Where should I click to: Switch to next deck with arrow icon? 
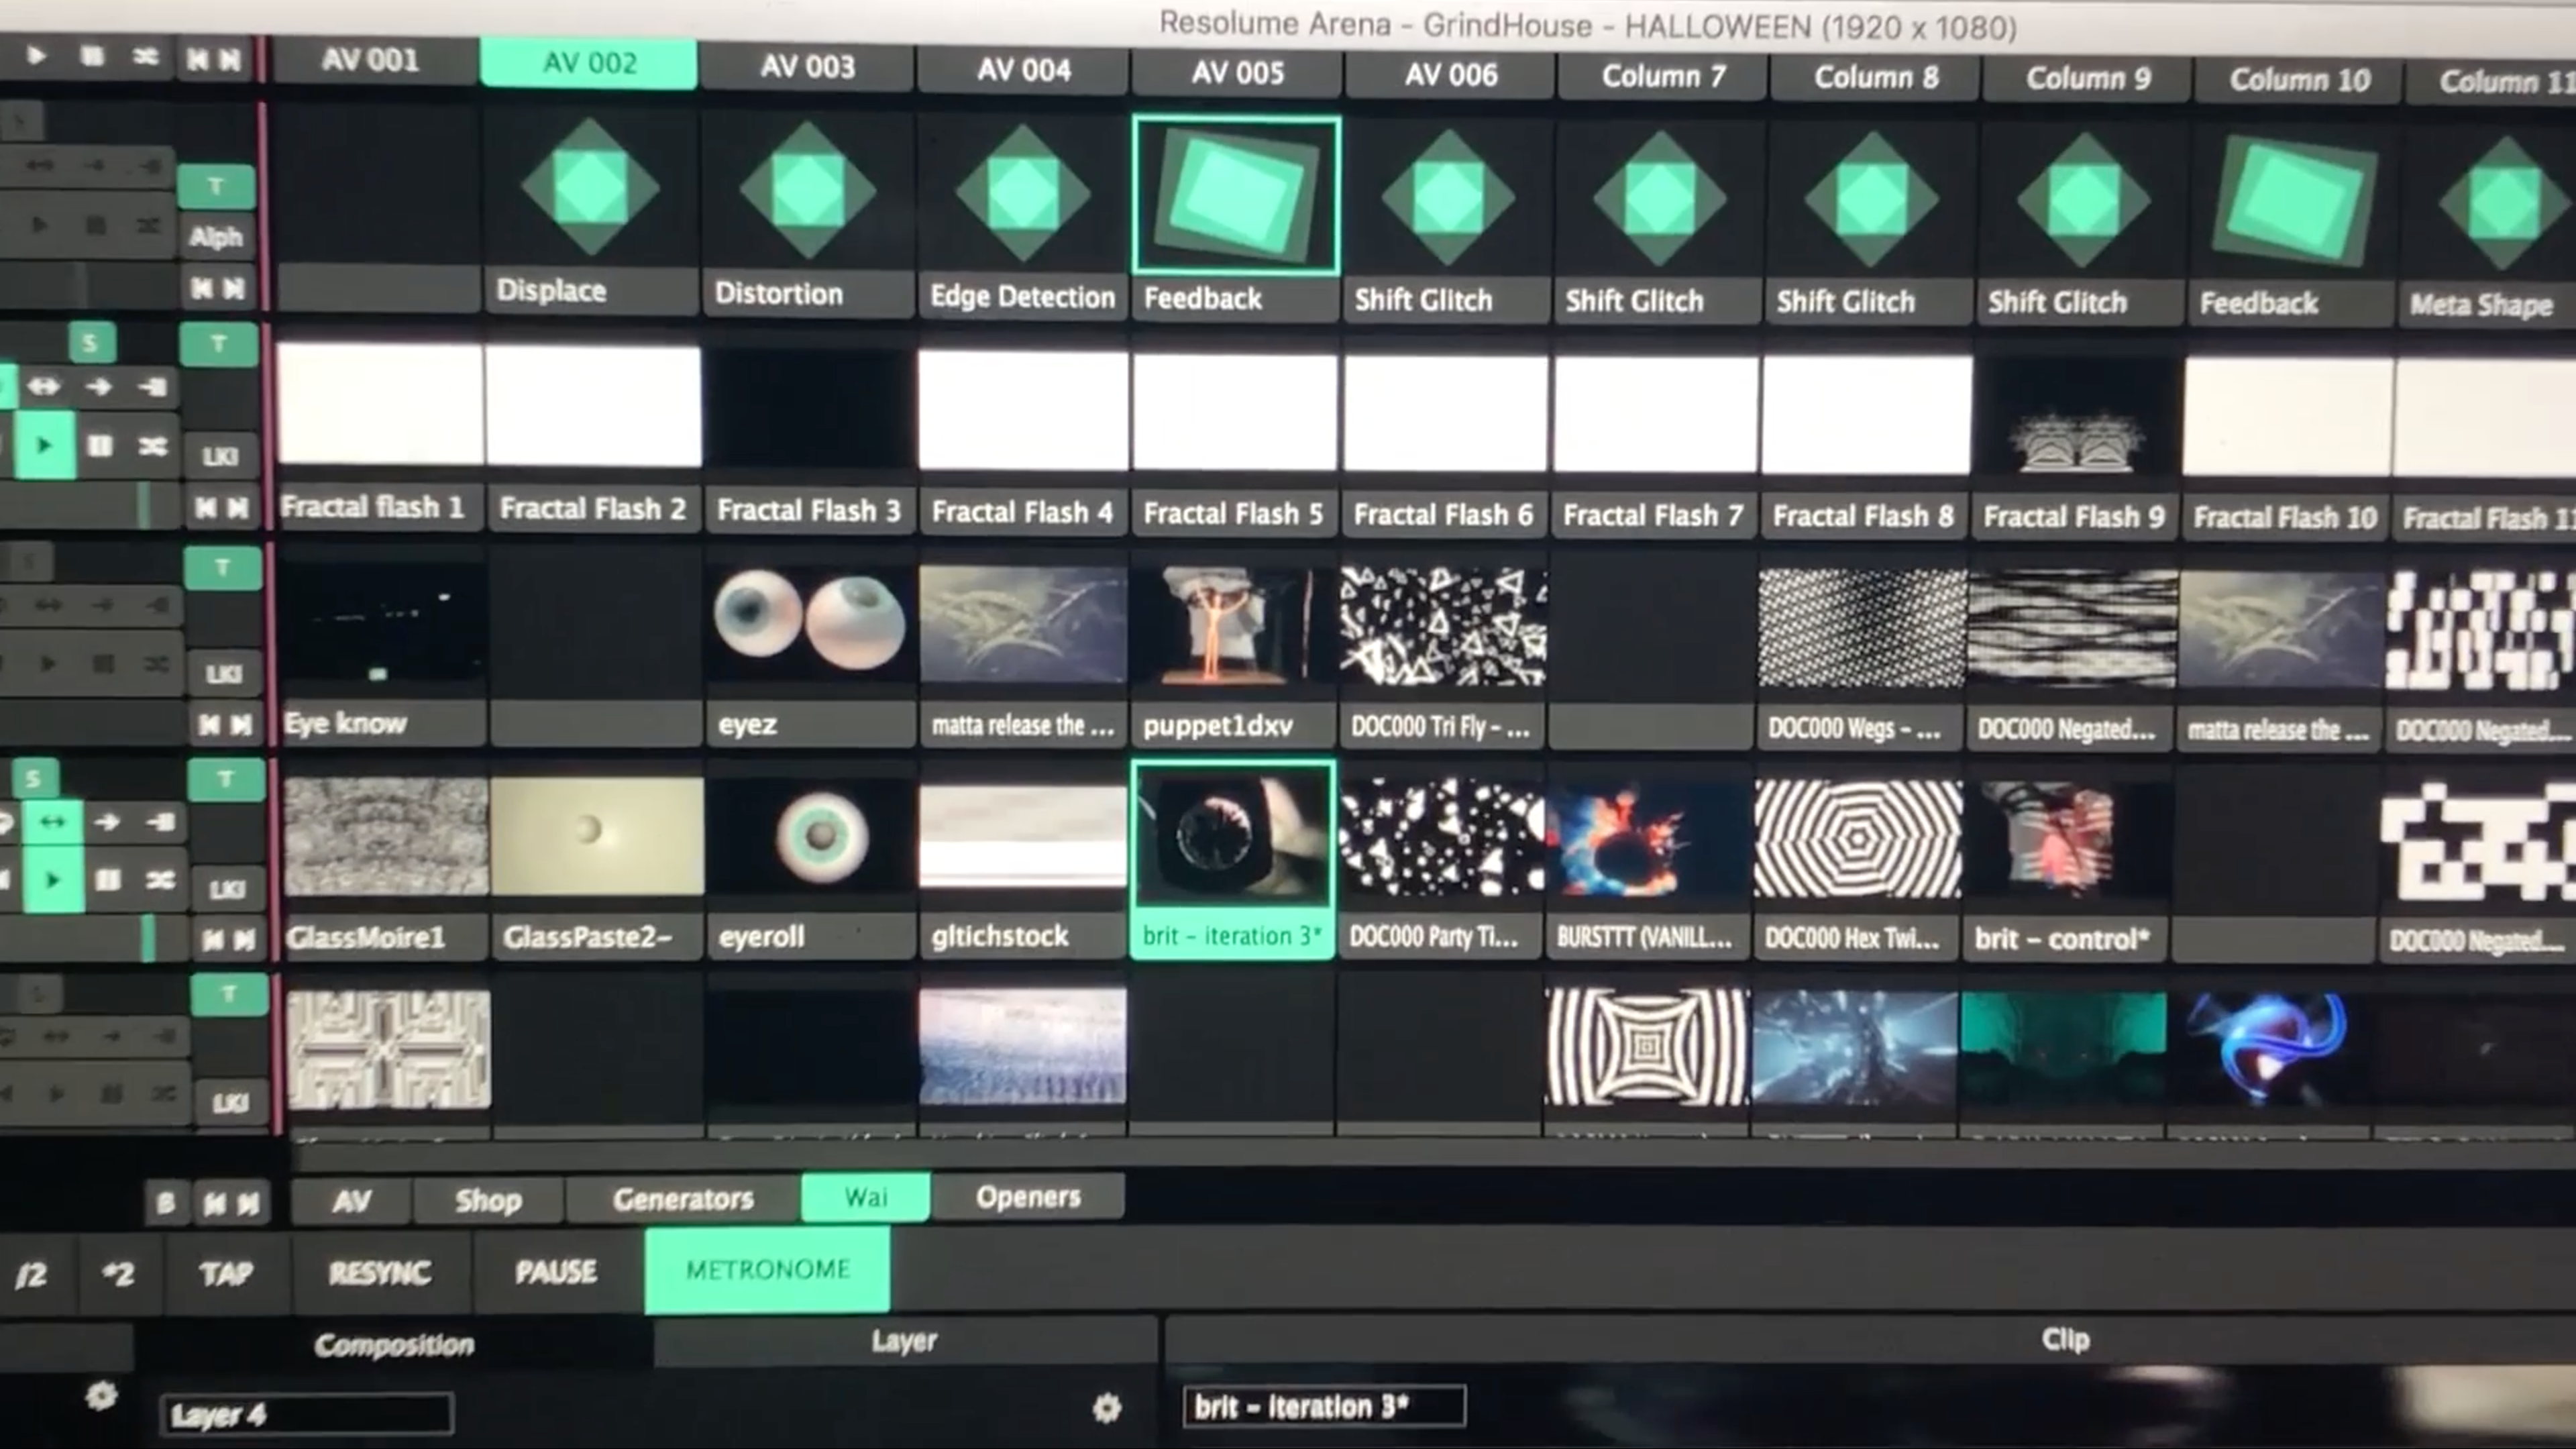249,1203
